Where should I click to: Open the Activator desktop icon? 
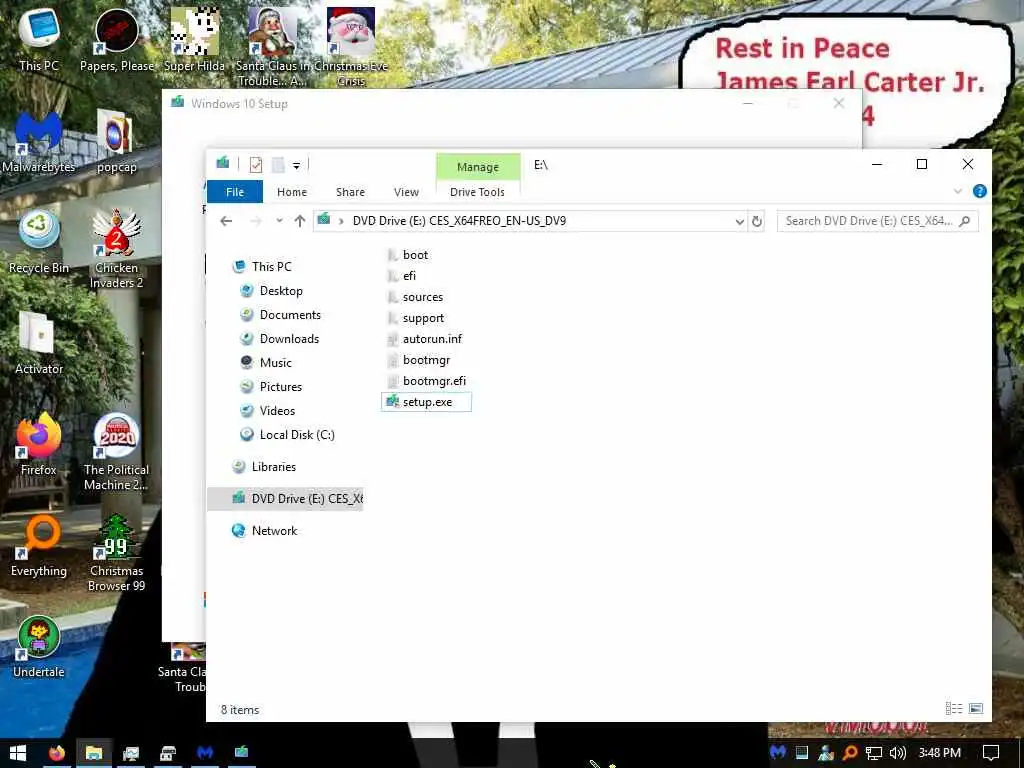pyautogui.click(x=39, y=343)
